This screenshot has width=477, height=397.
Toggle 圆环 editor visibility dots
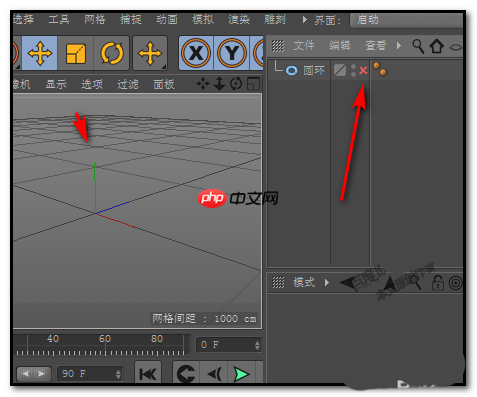pyautogui.click(x=353, y=70)
